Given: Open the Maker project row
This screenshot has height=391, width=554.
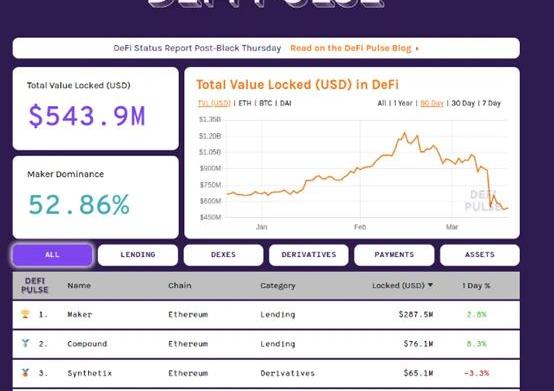Looking at the screenshot, I should (266, 314).
